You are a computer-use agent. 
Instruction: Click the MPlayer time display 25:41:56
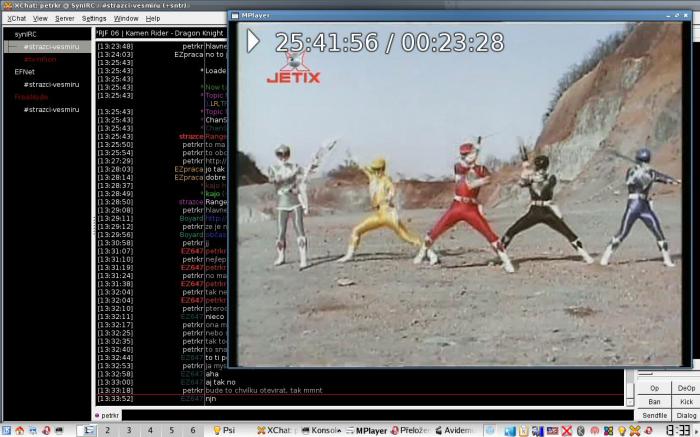click(327, 42)
